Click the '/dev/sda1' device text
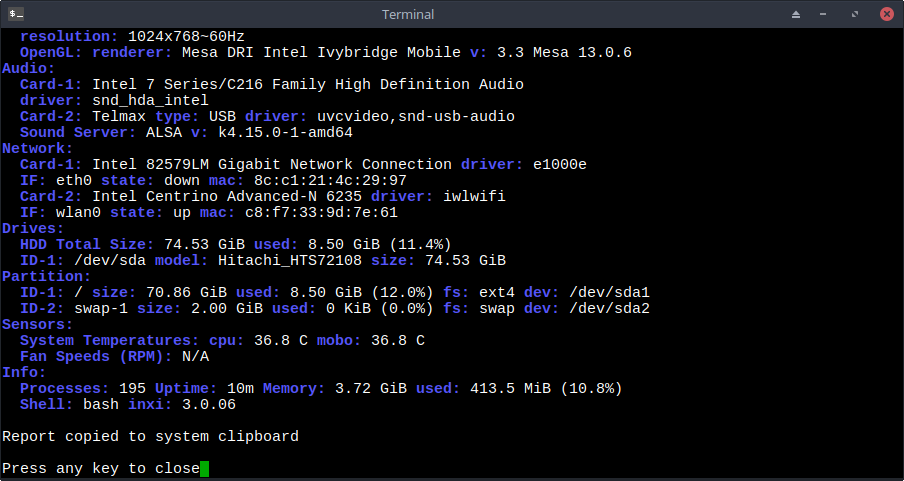 click(609, 292)
